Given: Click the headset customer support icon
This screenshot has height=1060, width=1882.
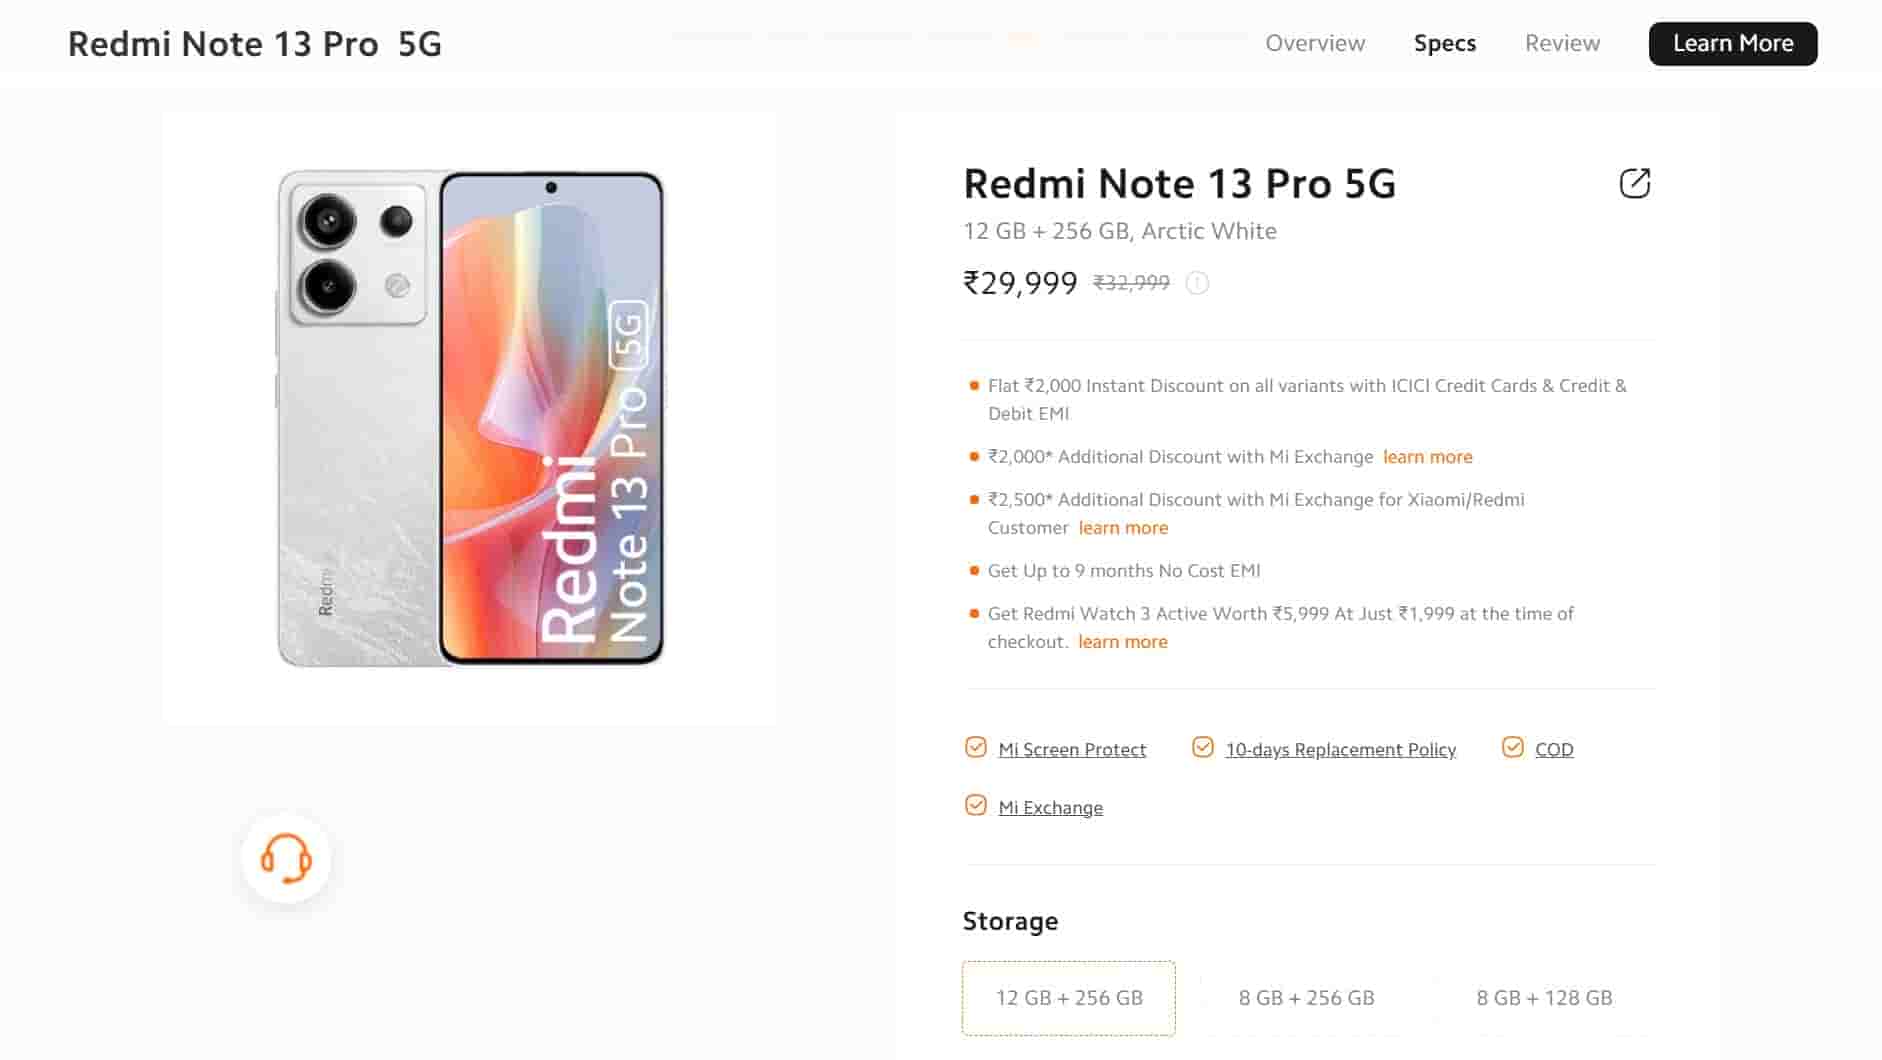Looking at the screenshot, I should pyautogui.click(x=285, y=858).
